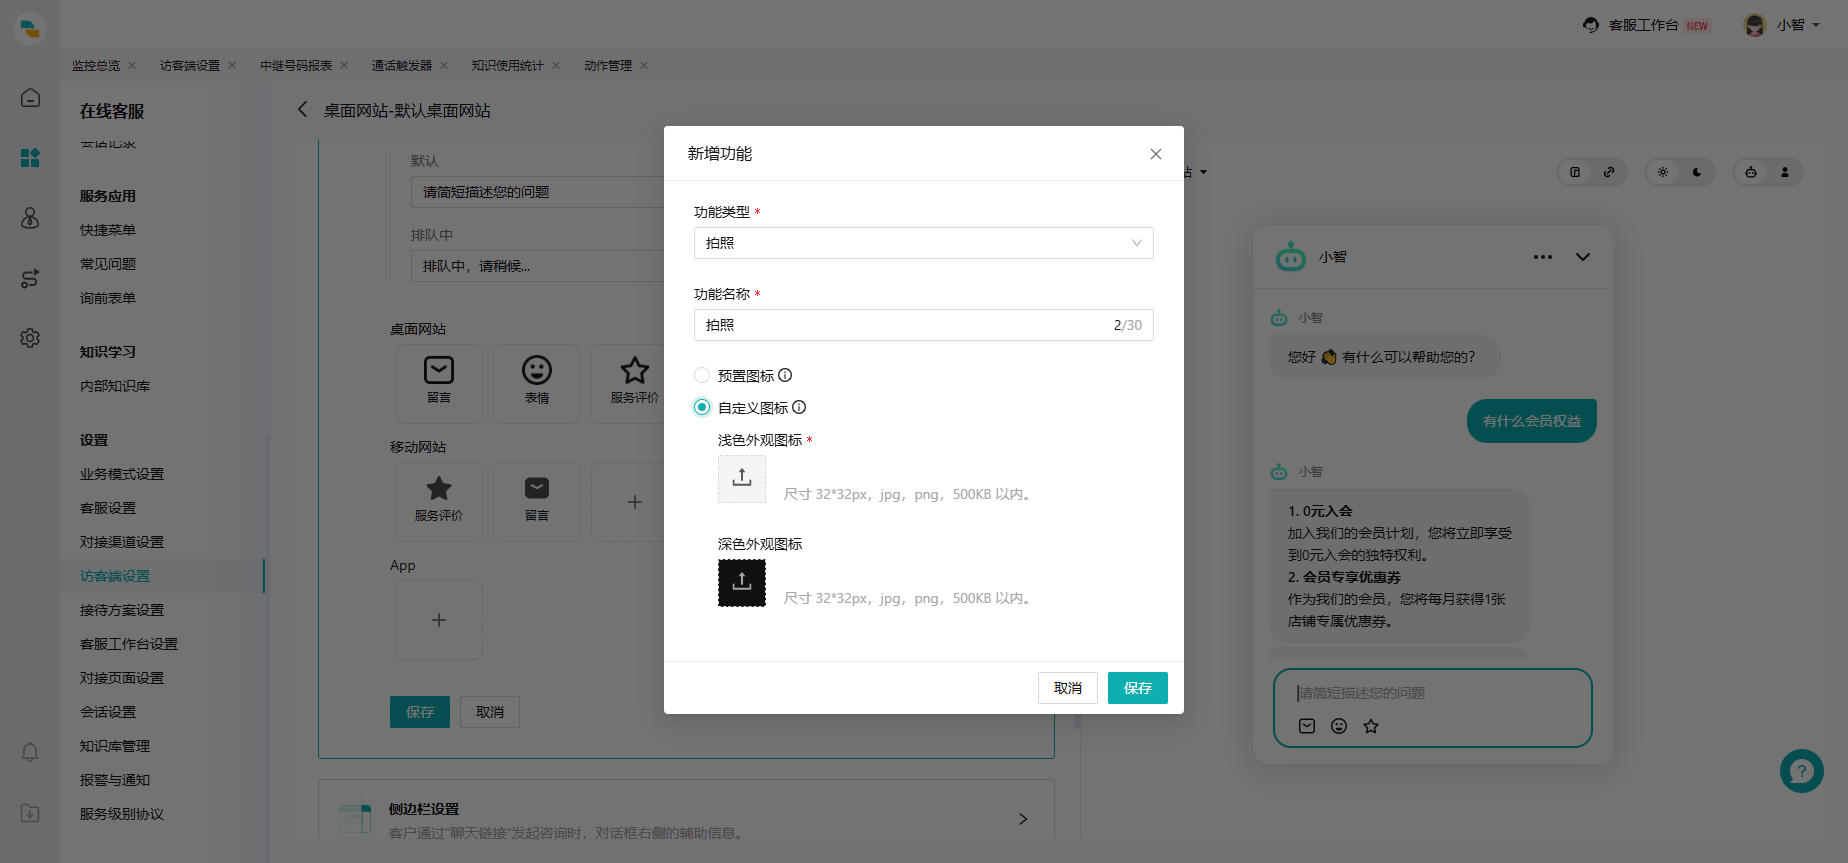Screen dimensions: 1848x863
Task: Collapse the chat preview widget chevron
Action: click(x=1583, y=257)
